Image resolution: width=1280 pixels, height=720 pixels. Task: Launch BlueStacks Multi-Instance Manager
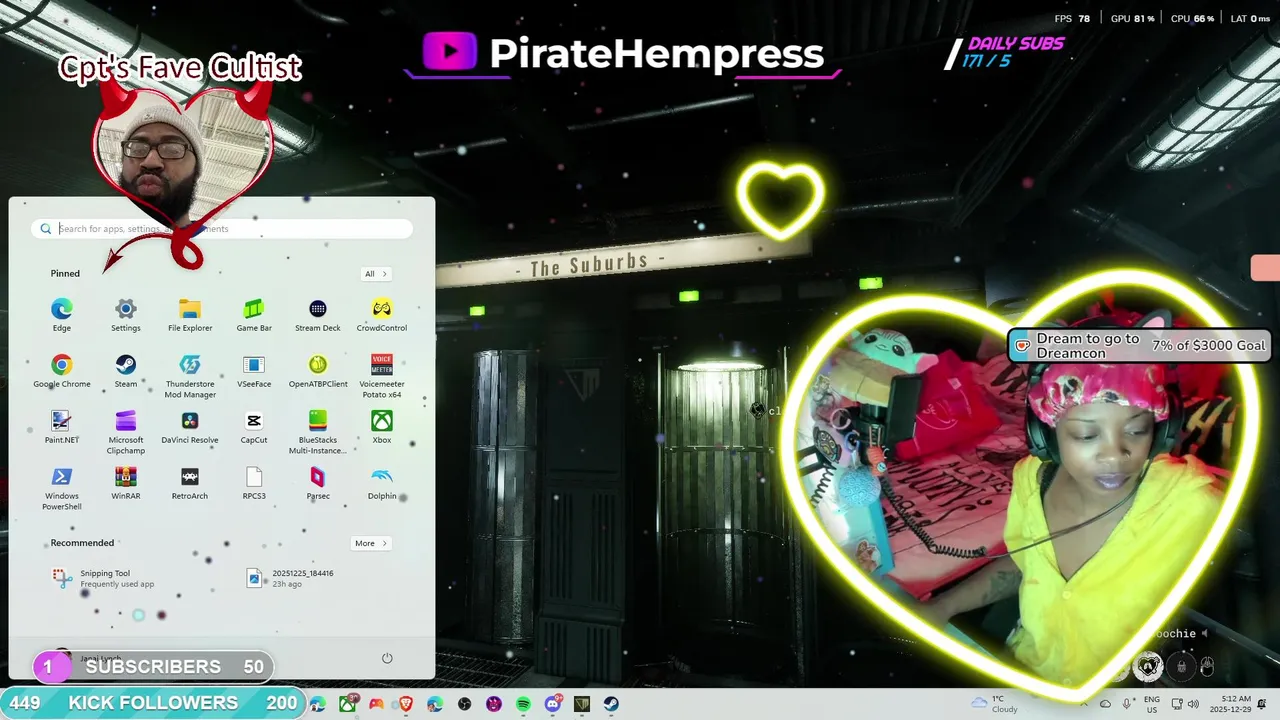[318, 432]
